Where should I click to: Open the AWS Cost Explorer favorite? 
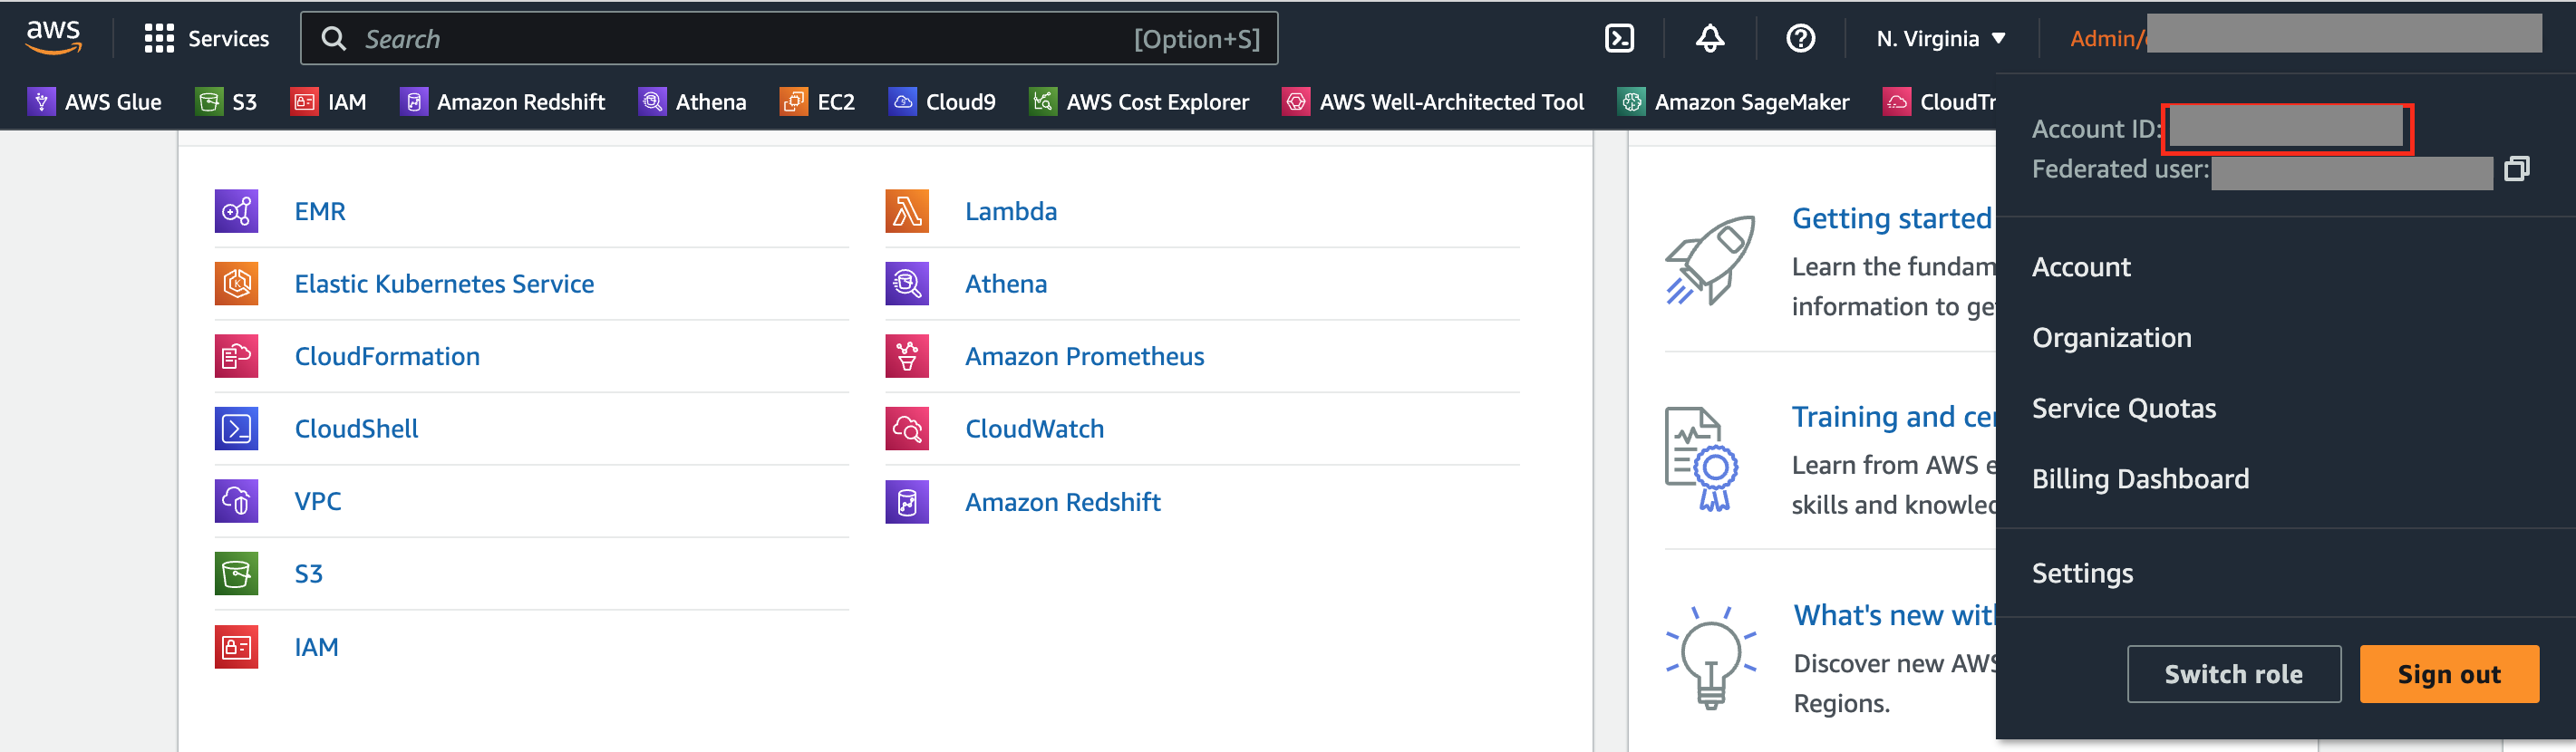1139,102
